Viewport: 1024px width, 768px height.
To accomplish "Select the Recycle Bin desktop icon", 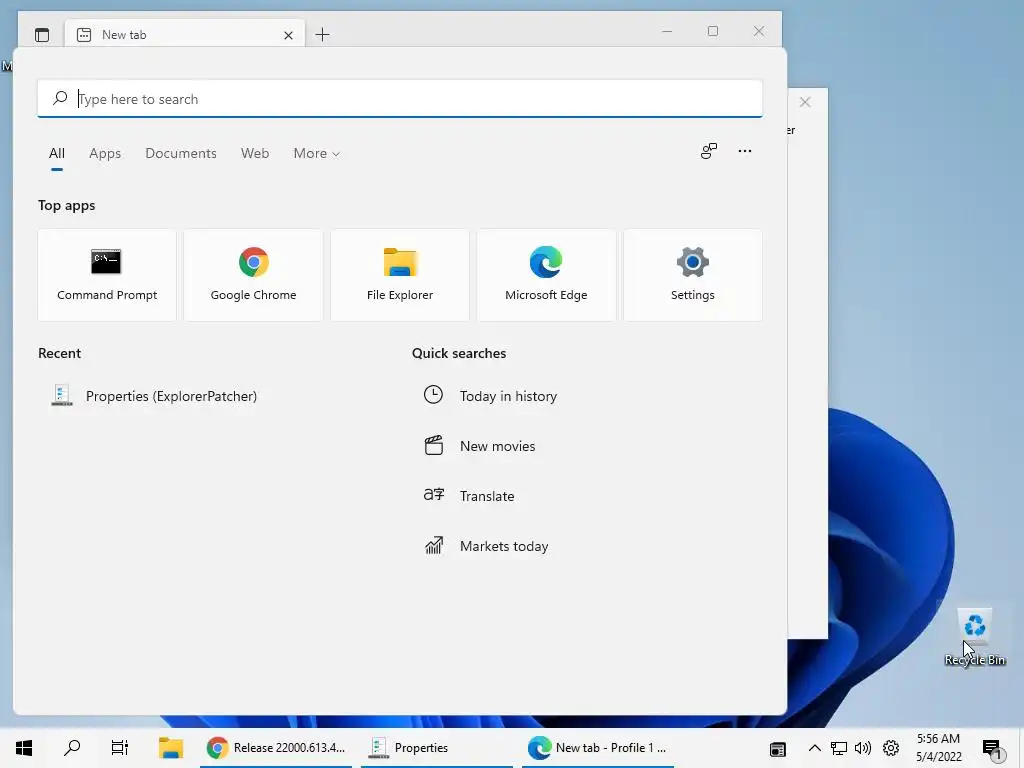I will tap(975, 637).
